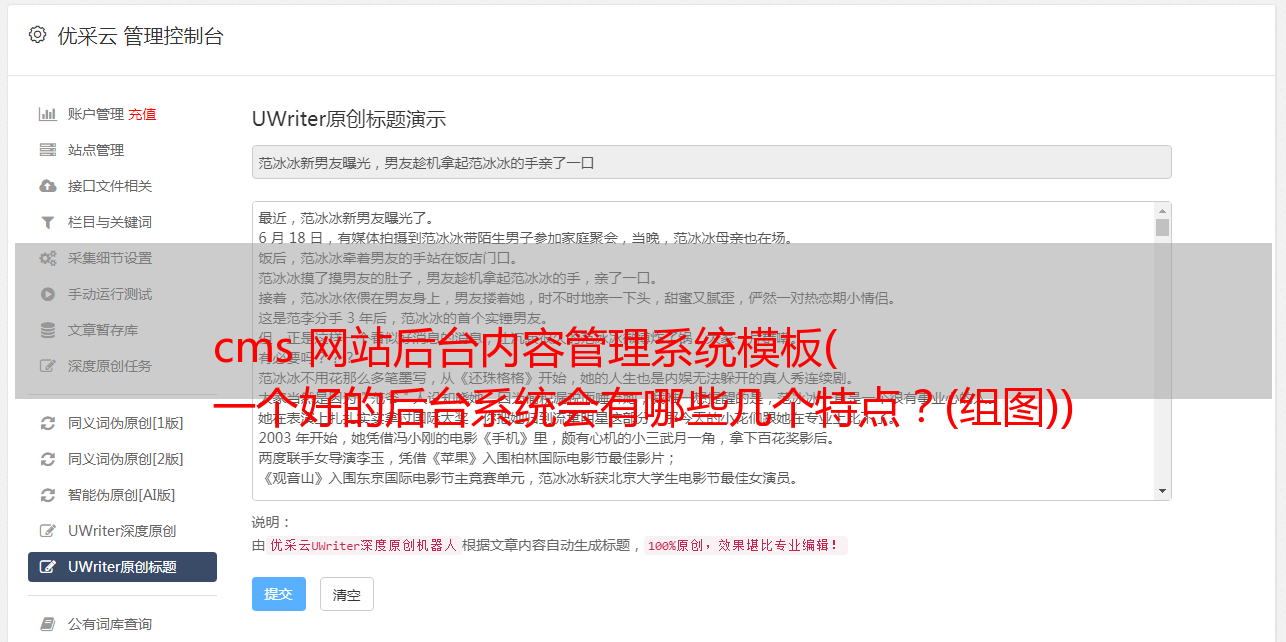Click the 手动运行测试 play icon
Screen dimensions: 1286x642
pyautogui.click(x=47, y=294)
